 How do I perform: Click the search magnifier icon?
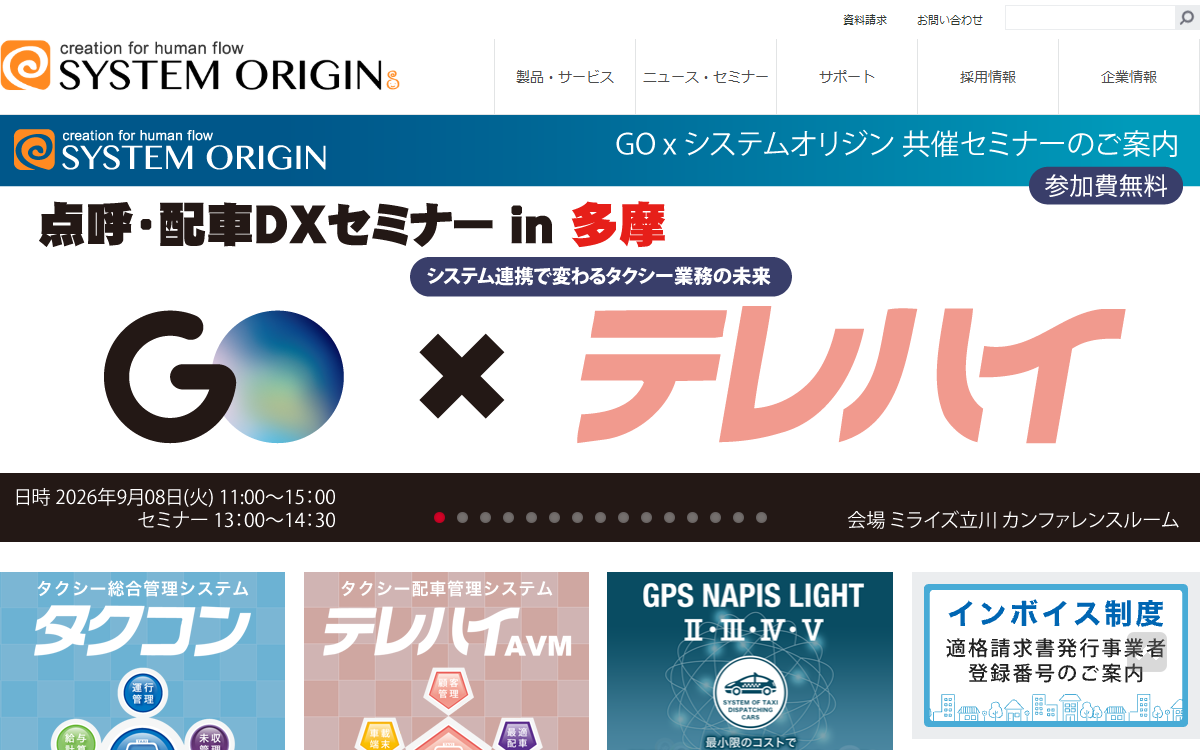coord(1186,17)
